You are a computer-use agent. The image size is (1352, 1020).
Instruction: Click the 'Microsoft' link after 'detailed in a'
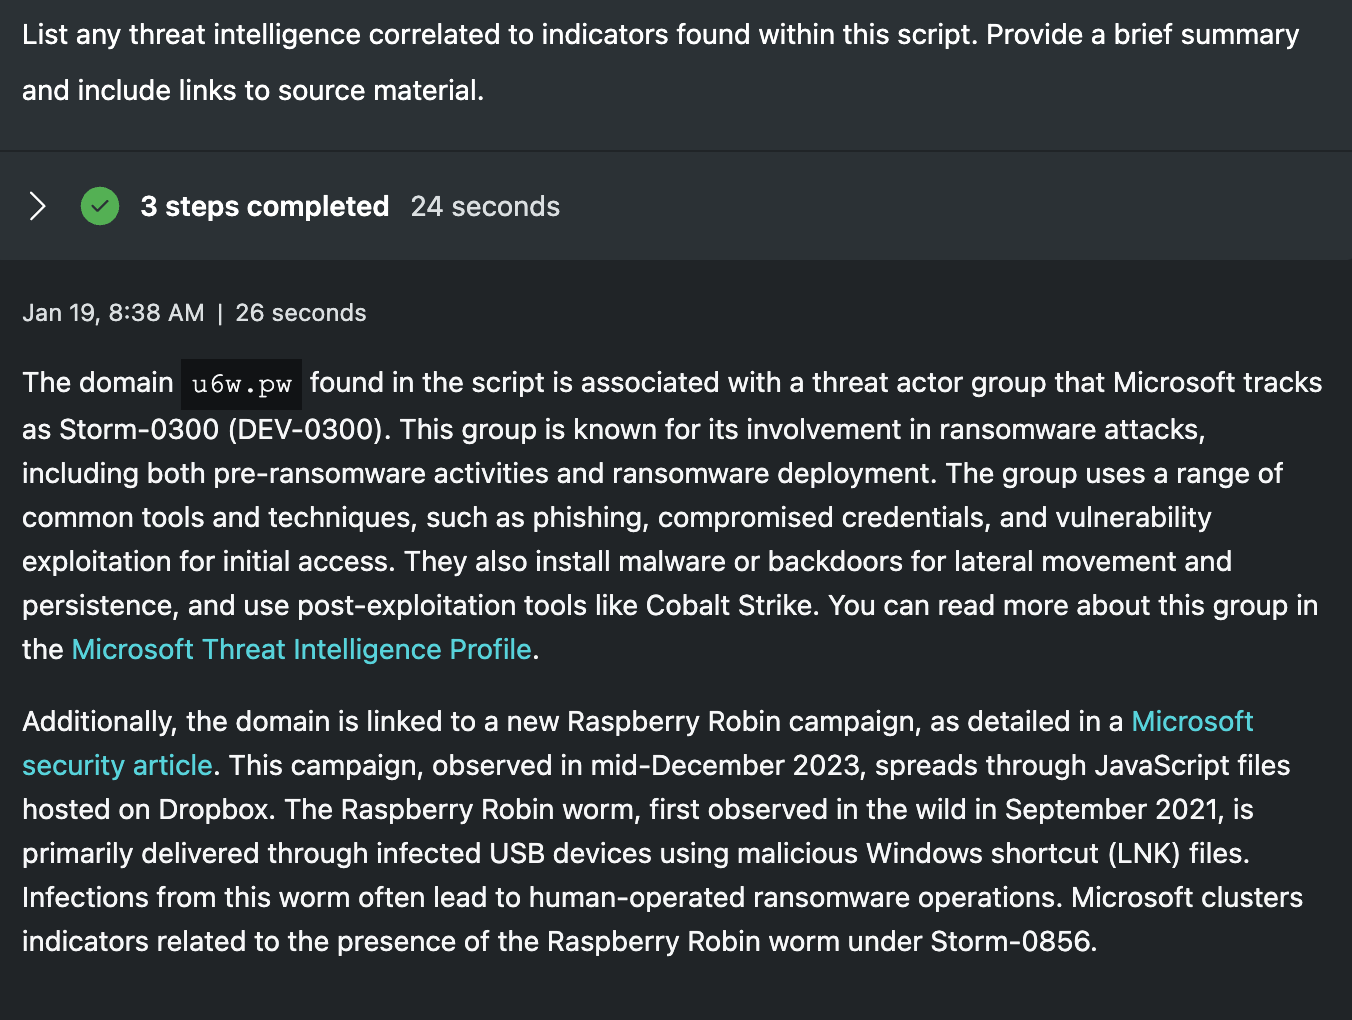tap(1192, 721)
